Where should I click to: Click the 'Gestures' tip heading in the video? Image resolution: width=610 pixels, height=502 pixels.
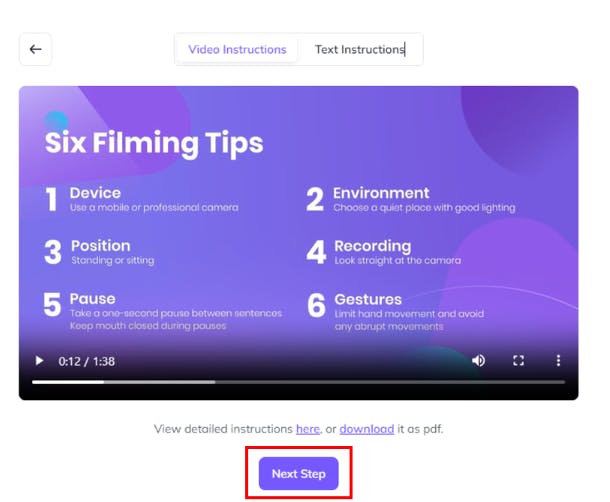368,300
